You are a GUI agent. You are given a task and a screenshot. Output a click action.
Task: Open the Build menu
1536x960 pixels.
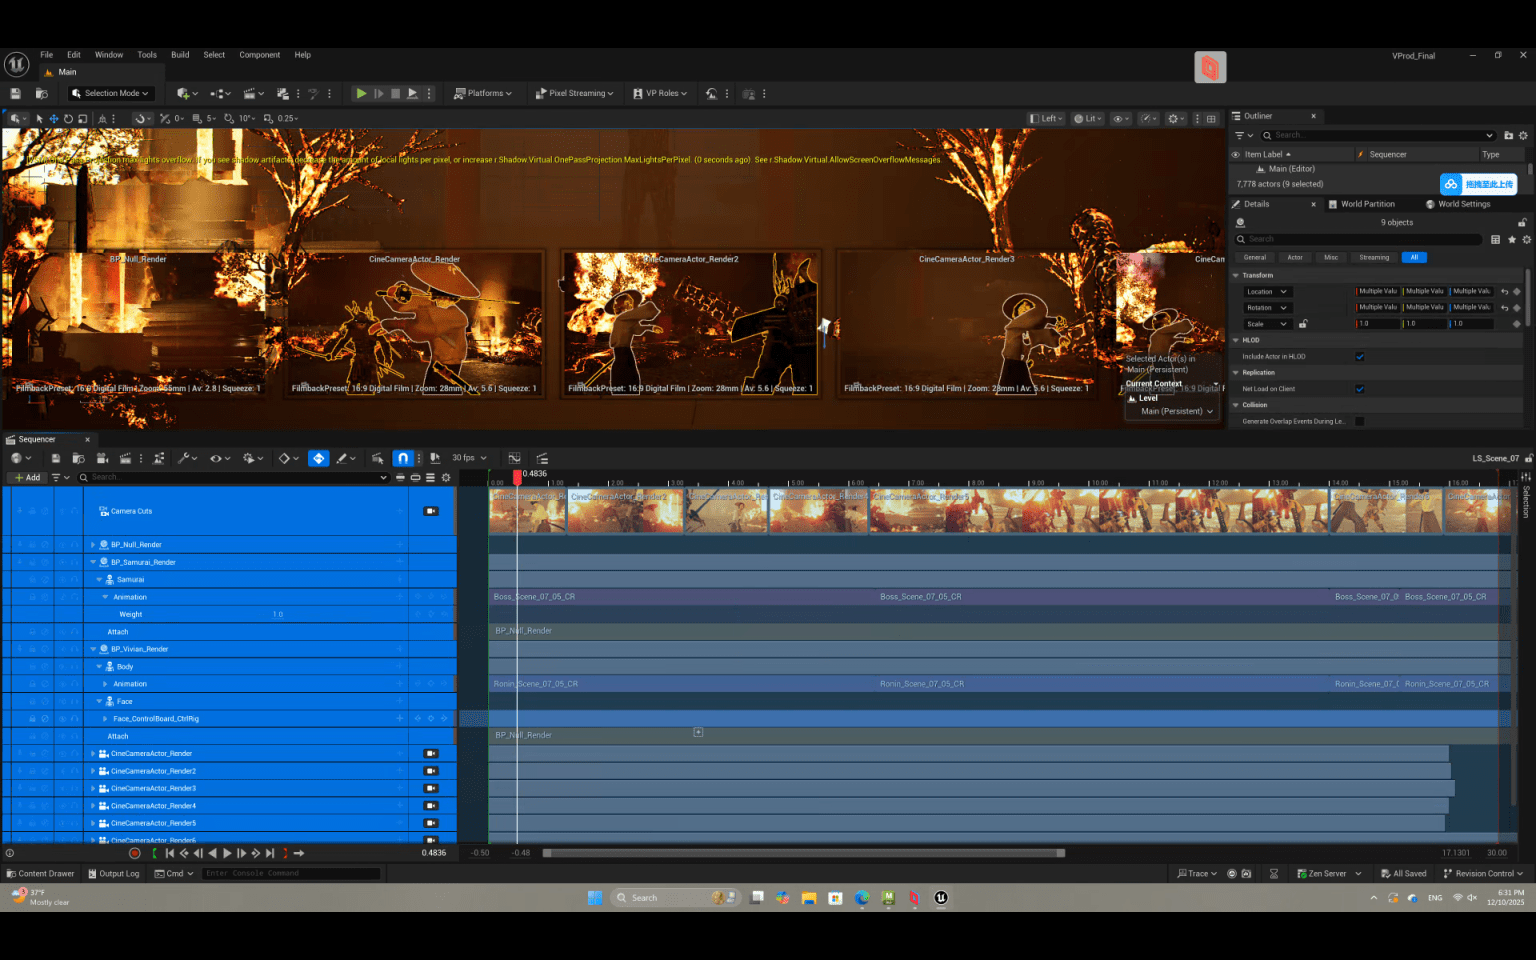click(x=180, y=55)
